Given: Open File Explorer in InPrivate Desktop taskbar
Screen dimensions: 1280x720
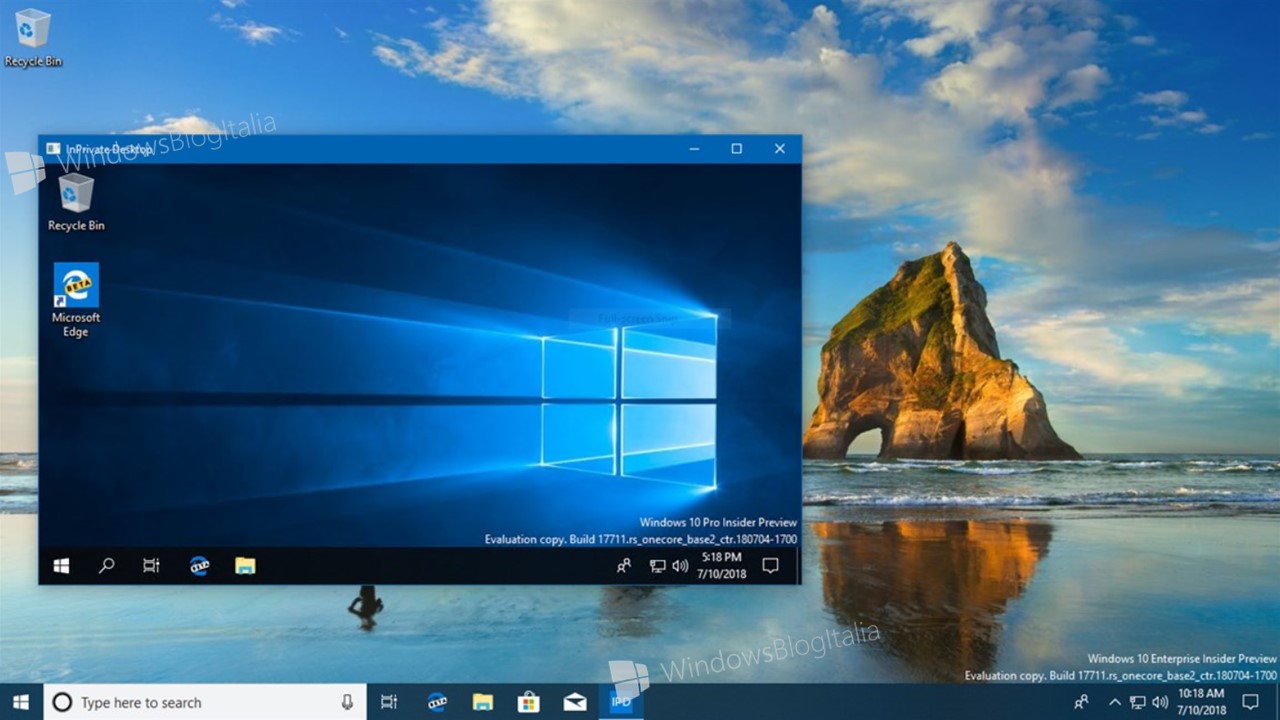Looking at the screenshot, I should click(245, 566).
